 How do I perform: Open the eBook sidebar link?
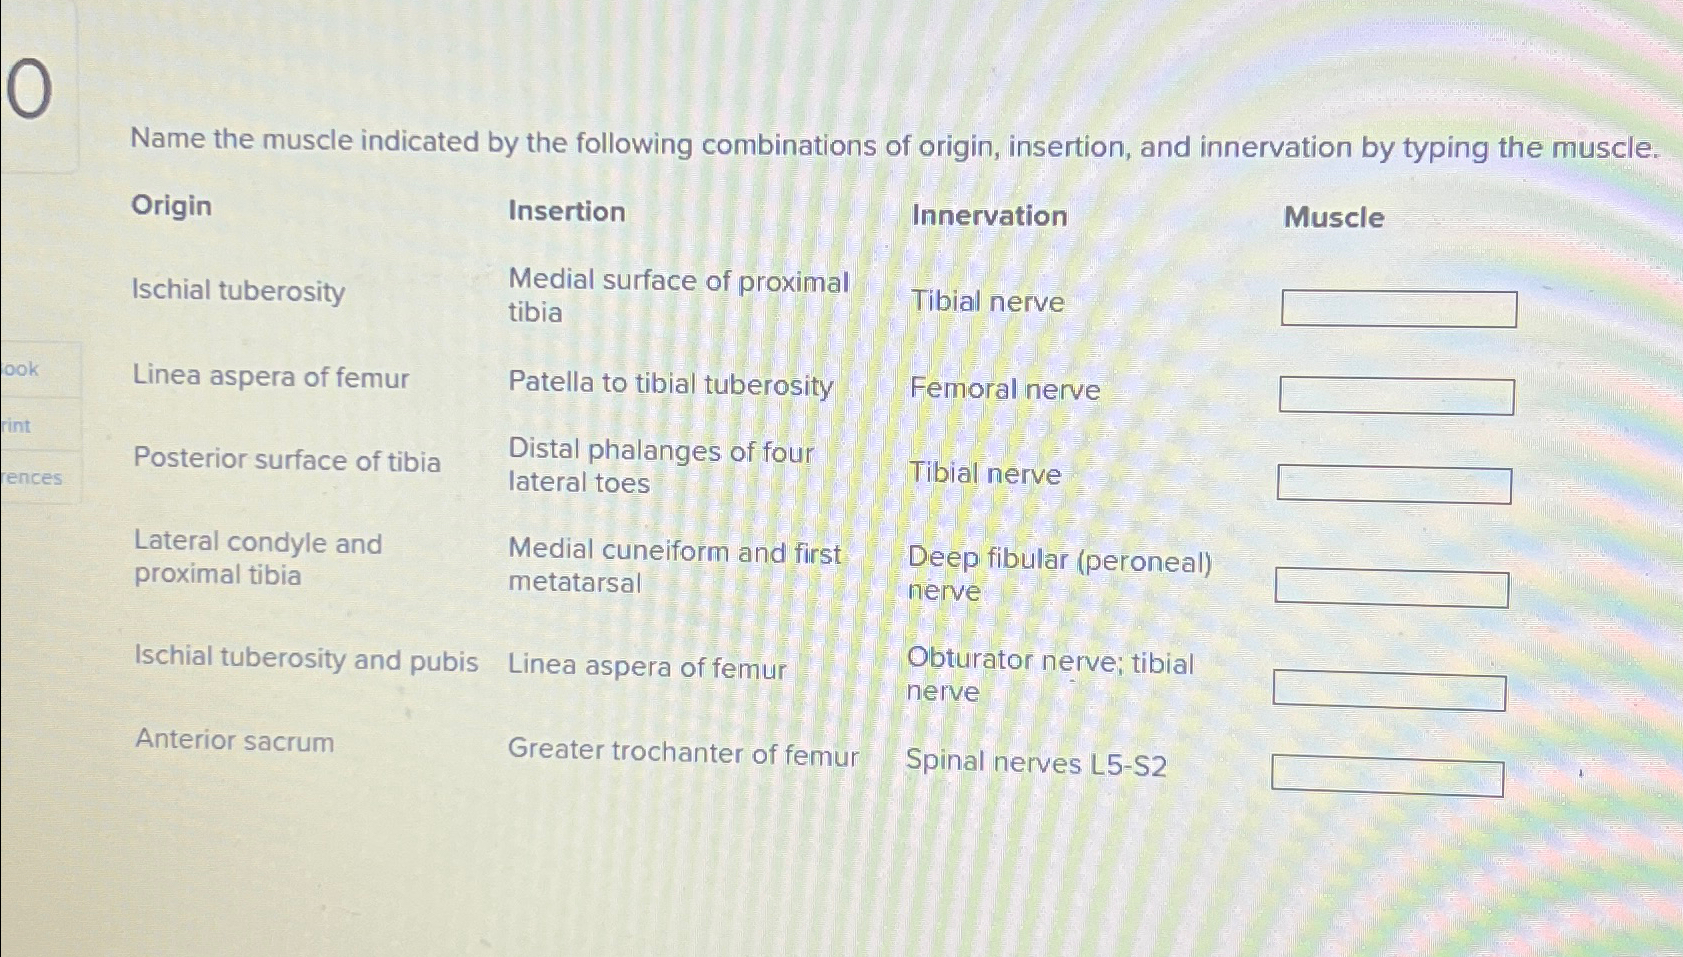pyautogui.click(x=22, y=371)
